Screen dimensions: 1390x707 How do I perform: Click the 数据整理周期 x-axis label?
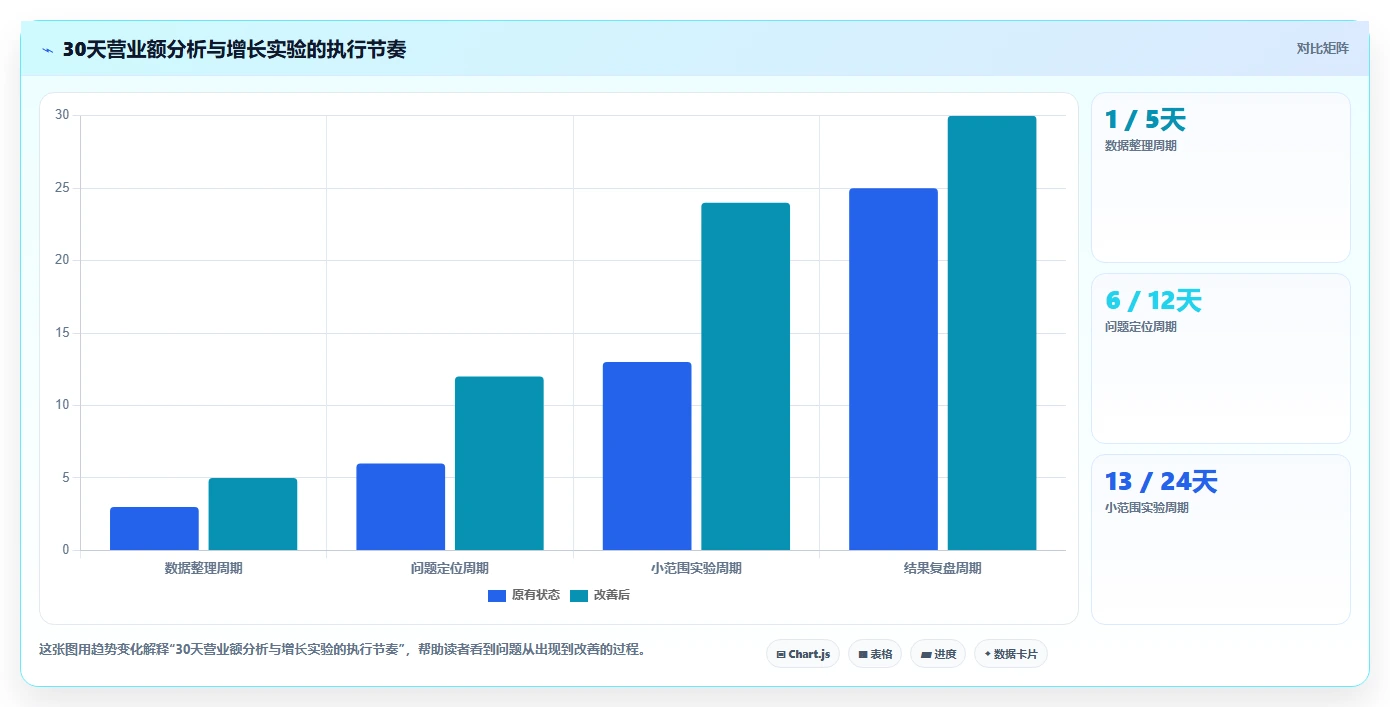(x=204, y=568)
